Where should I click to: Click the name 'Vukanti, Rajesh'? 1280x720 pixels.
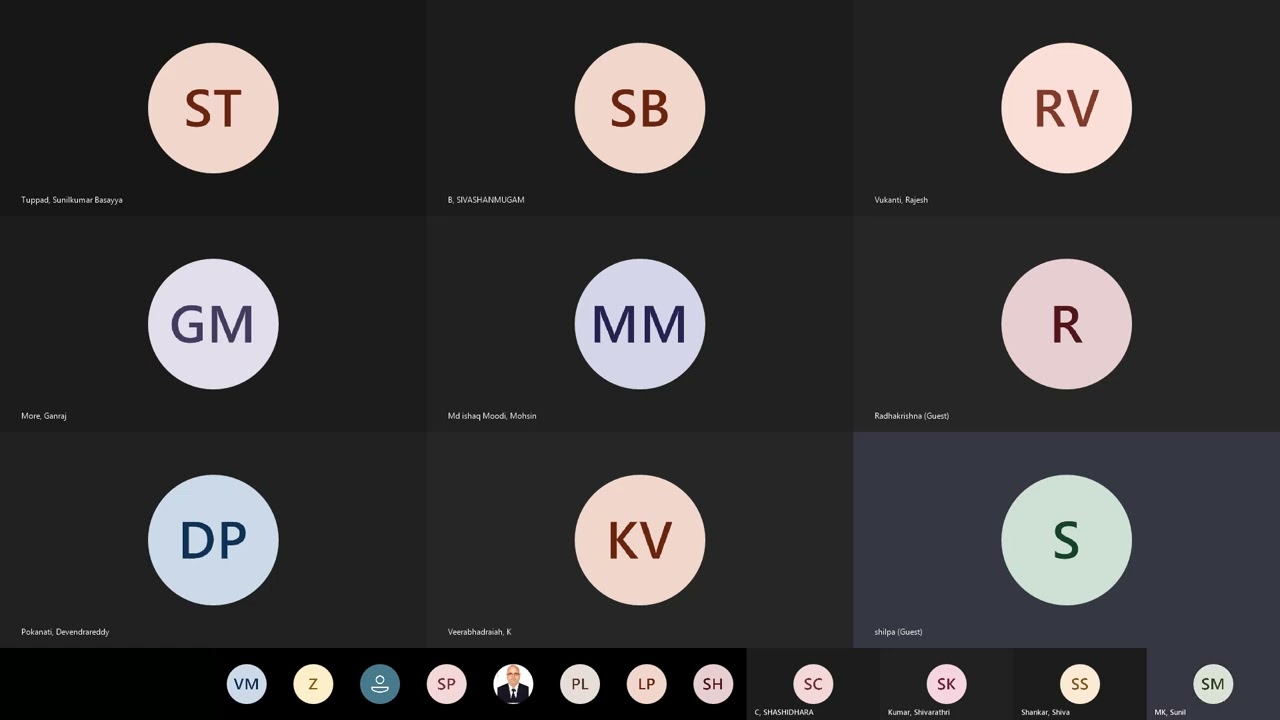point(901,200)
